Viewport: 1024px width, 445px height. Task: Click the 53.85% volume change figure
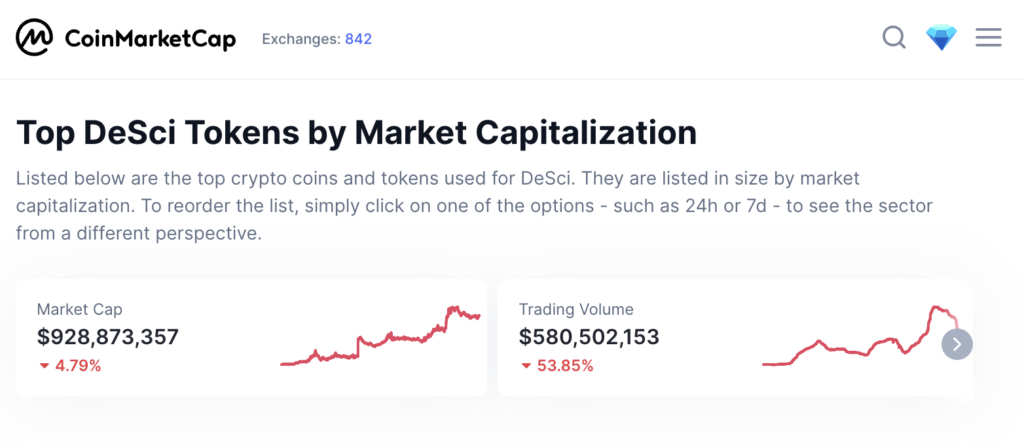565,366
